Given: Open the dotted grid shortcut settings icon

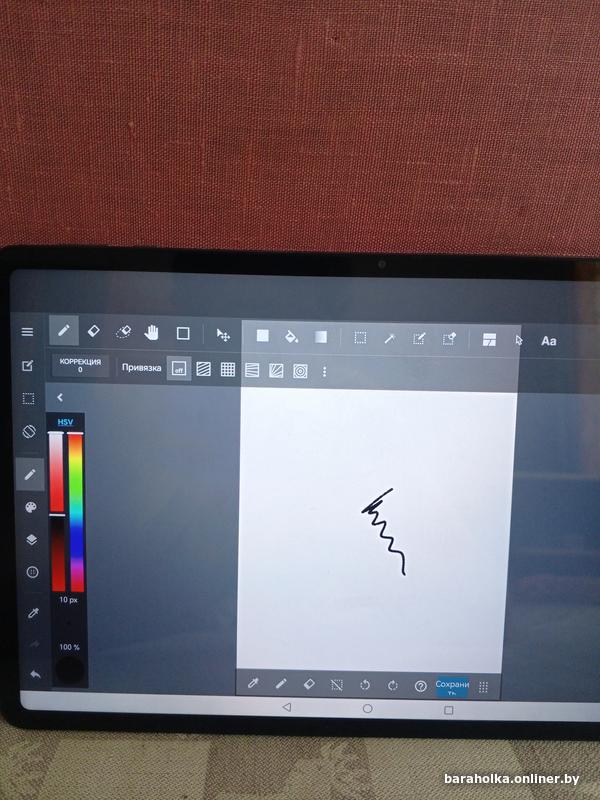Looking at the screenshot, I should point(483,687).
